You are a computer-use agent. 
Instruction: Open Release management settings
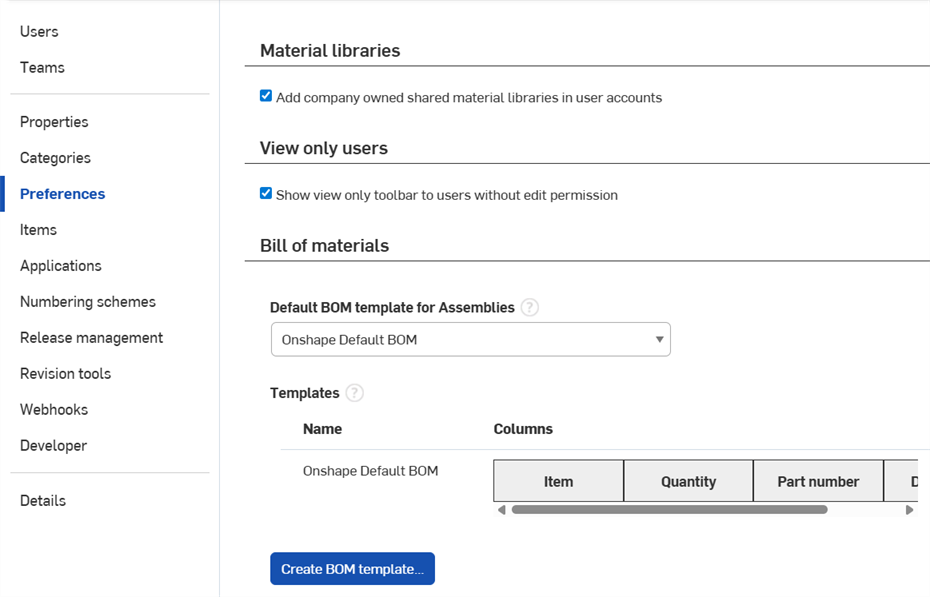pyautogui.click(x=91, y=338)
